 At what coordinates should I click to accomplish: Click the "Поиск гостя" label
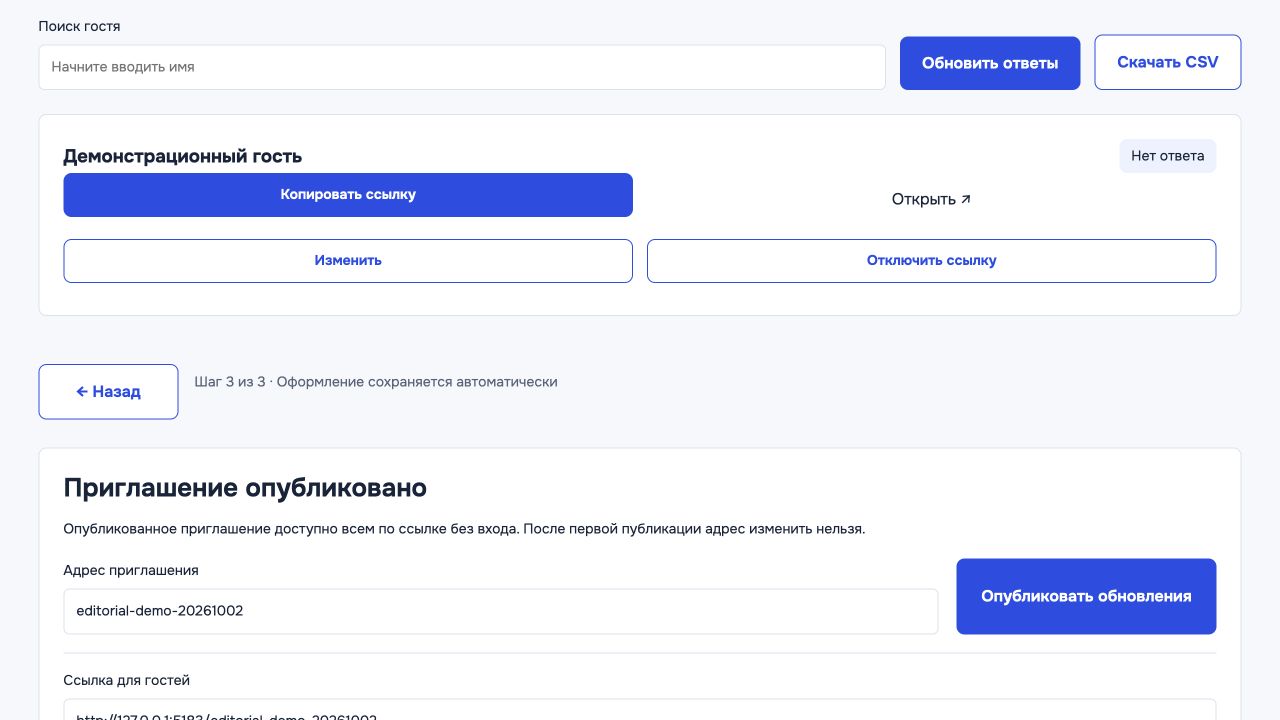pyautogui.click(x=80, y=26)
